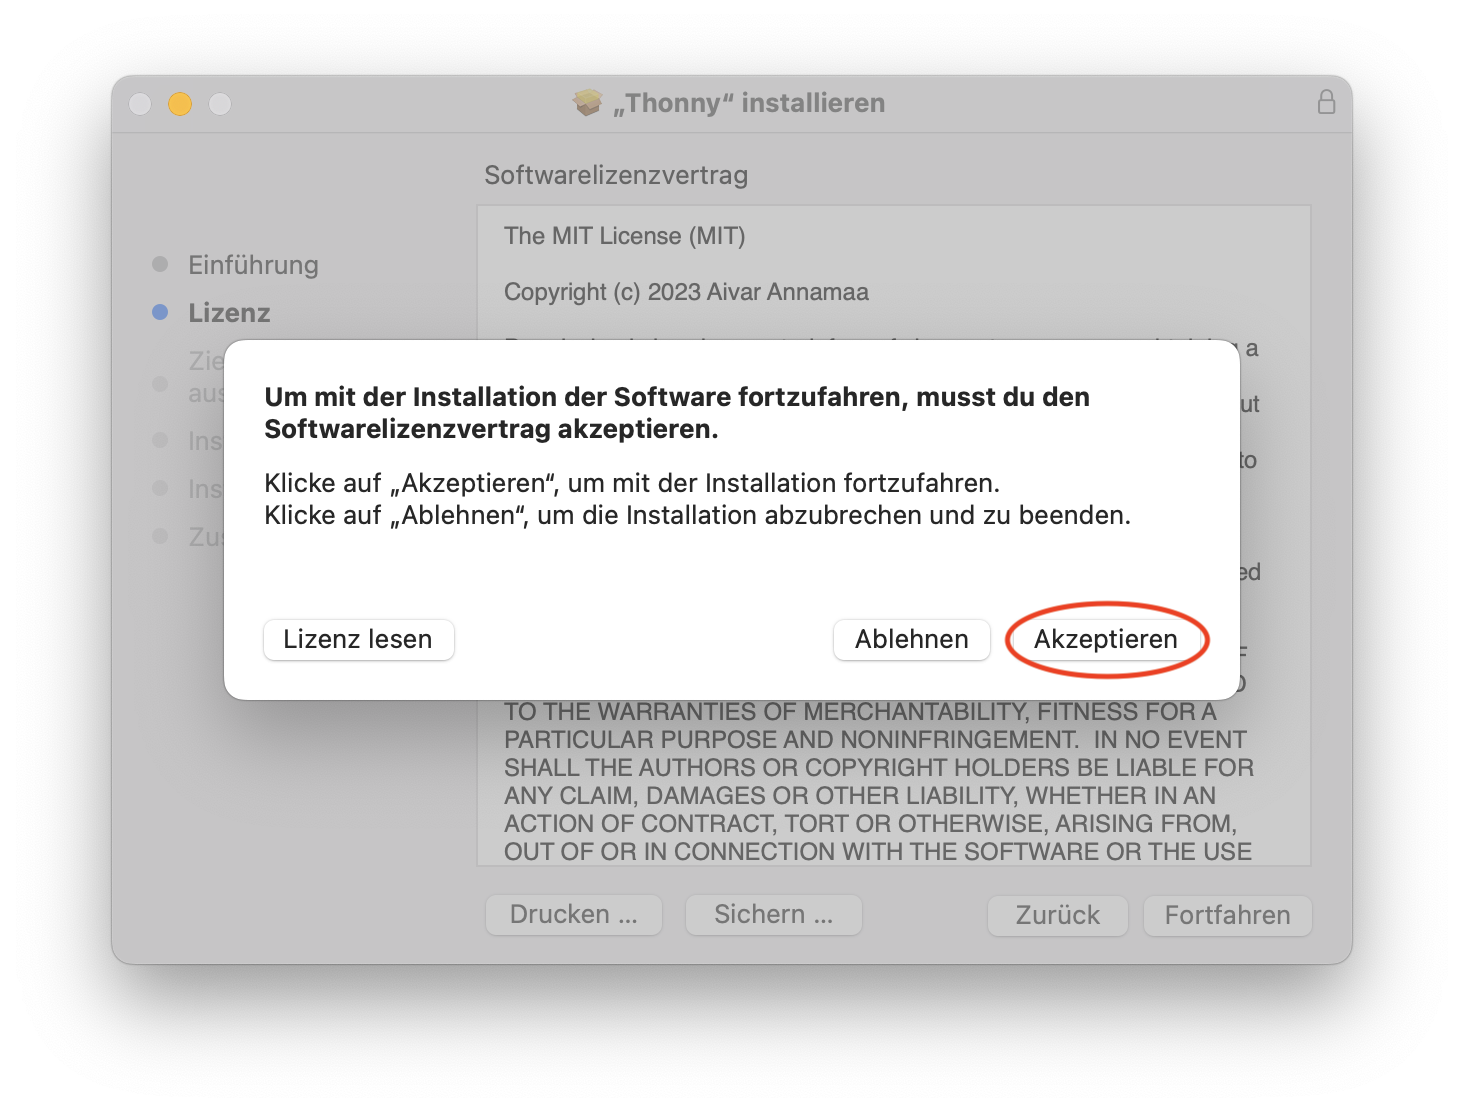Click the Fortfahren button

point(1227,915)
